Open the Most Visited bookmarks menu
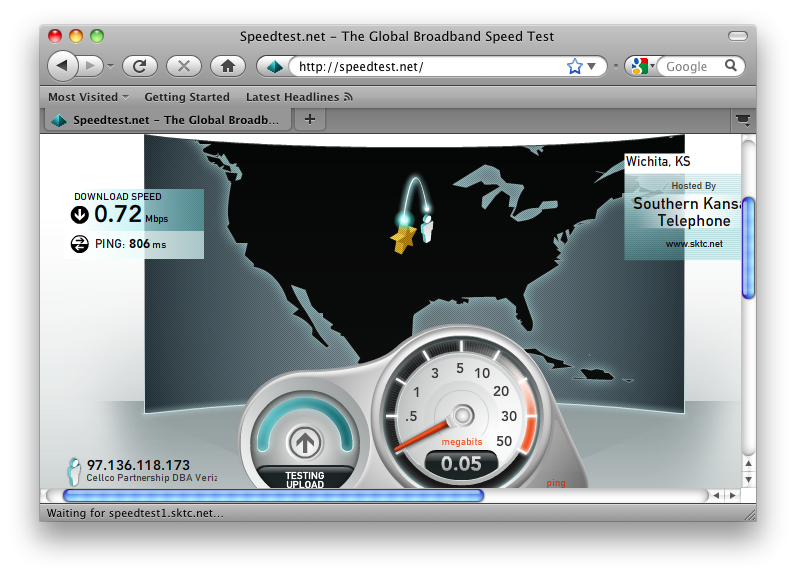 point(88,97)
